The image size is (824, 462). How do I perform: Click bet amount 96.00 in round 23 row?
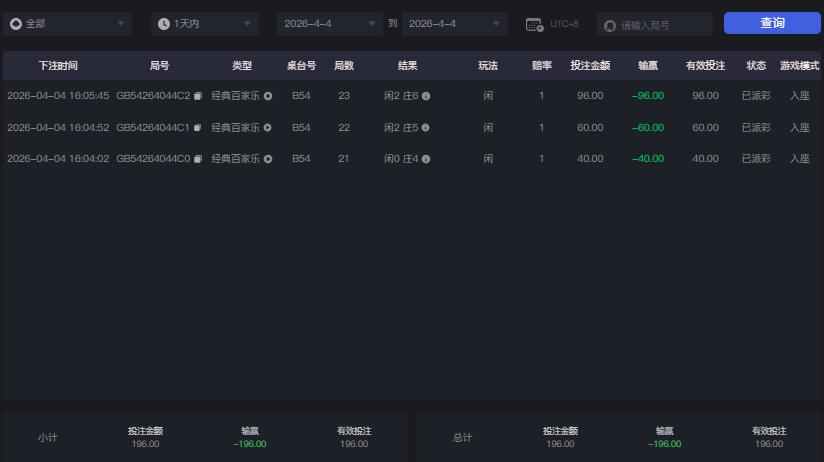[x=590, y=96]
